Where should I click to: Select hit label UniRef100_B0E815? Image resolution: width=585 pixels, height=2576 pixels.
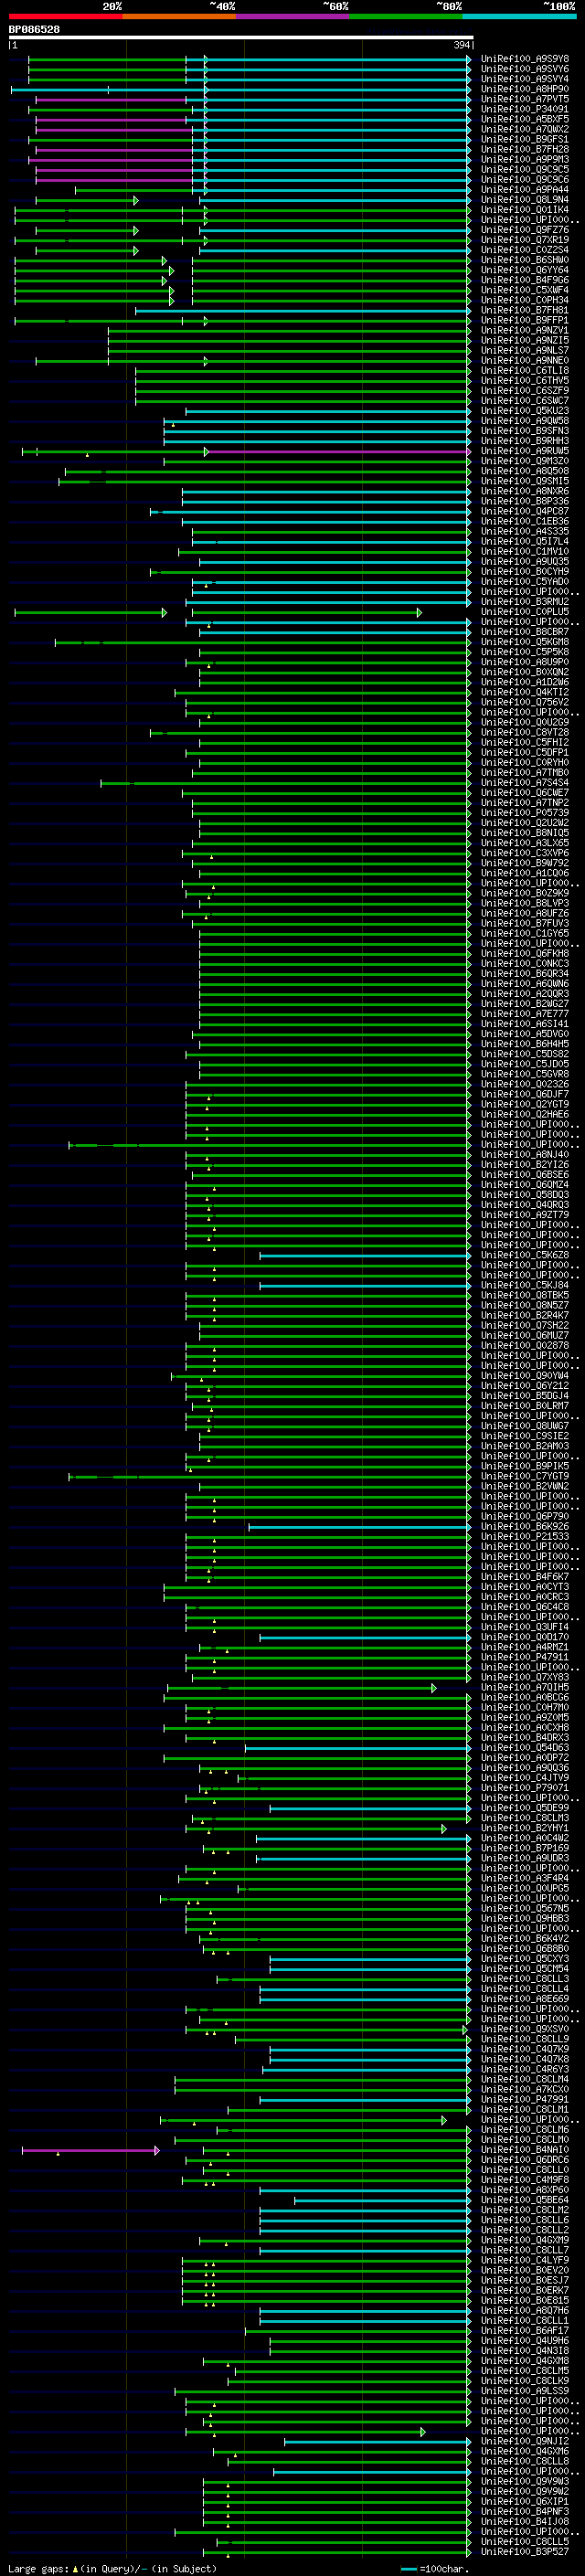(x=525, y=2300)
